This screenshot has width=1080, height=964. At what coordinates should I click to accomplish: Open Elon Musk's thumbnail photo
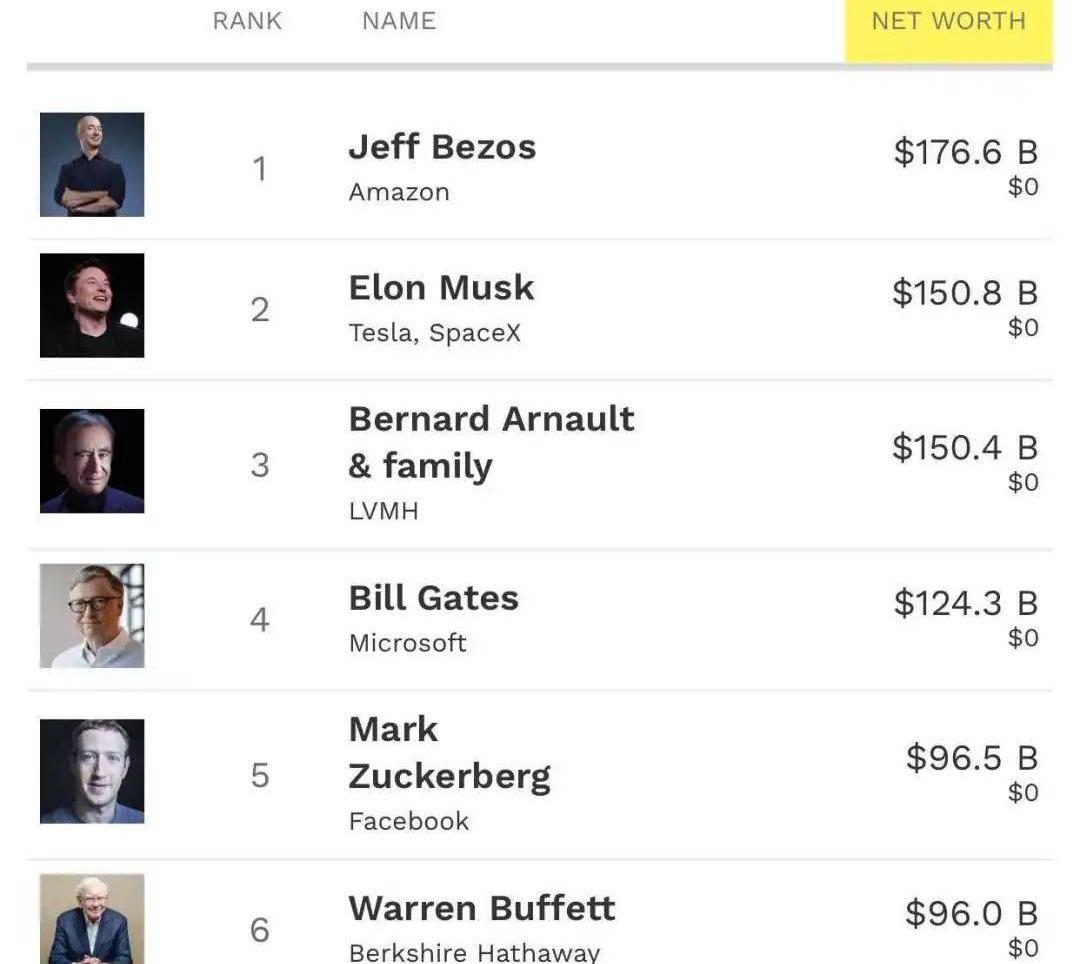click(92, 305)
